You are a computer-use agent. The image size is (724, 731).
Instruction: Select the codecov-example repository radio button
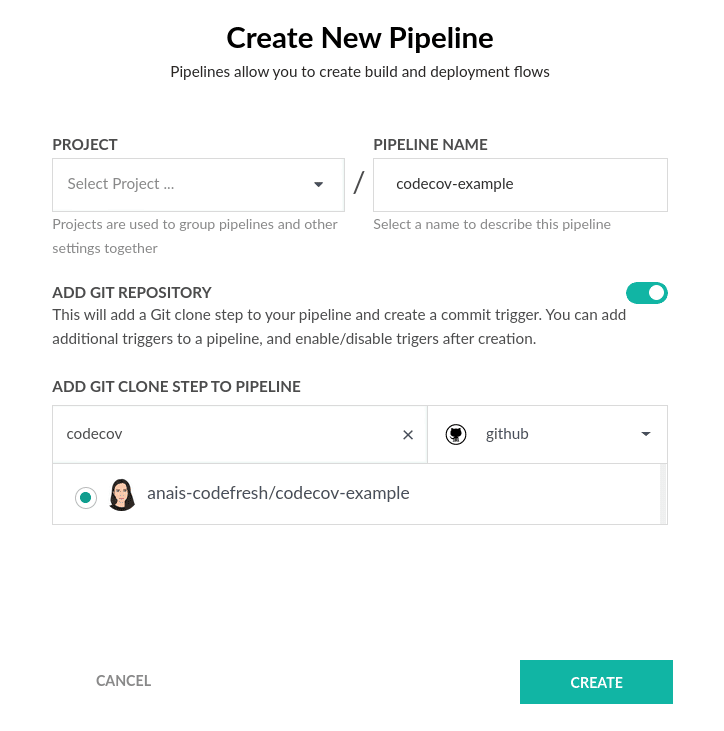click(86, 497)
